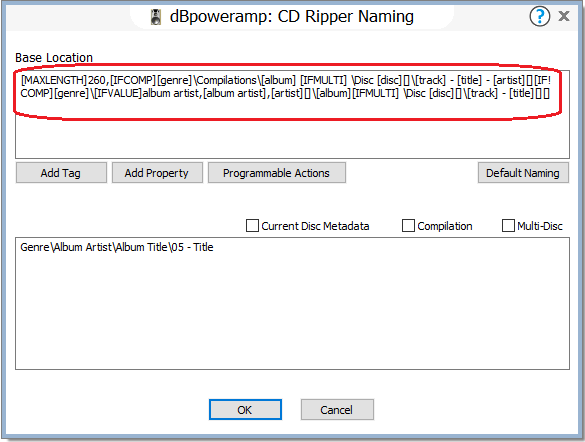Viewport: 585px width, 442px height.
Task: Confirm with the OK button
Action: (245, 410)
